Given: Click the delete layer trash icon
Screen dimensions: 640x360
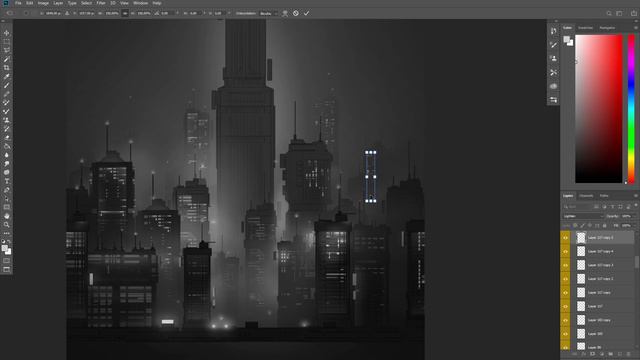Looking at the screenshot, I should (x=629, y=354).
